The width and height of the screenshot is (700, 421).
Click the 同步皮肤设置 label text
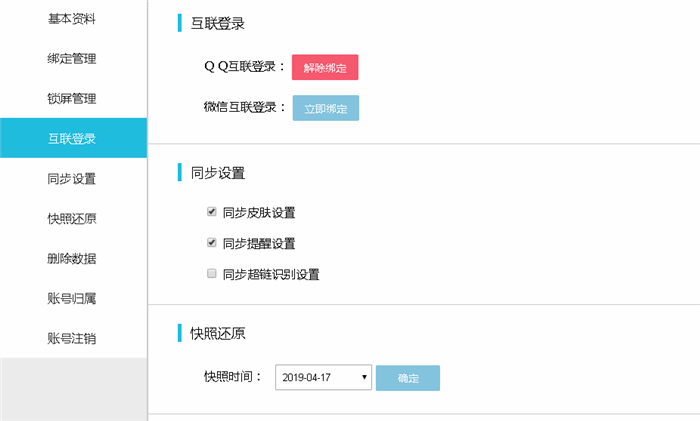(x=259, y=213)
